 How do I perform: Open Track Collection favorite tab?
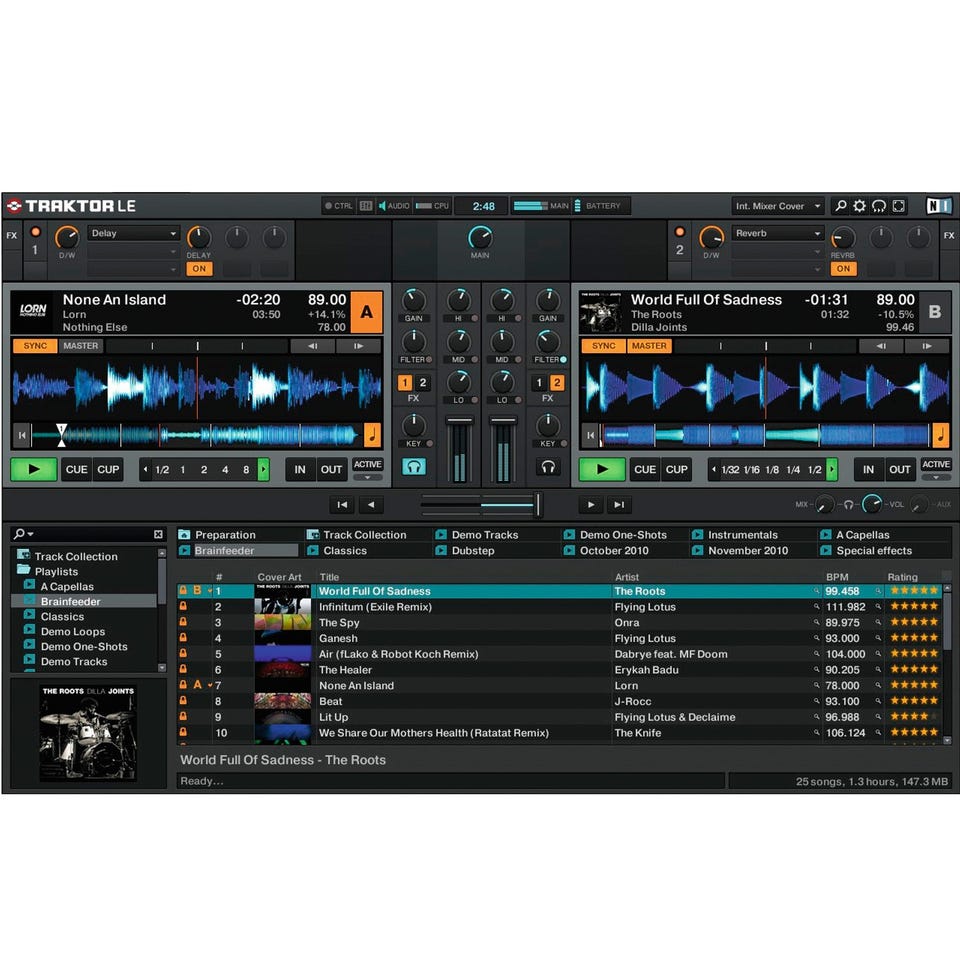[x=364, y=534]
